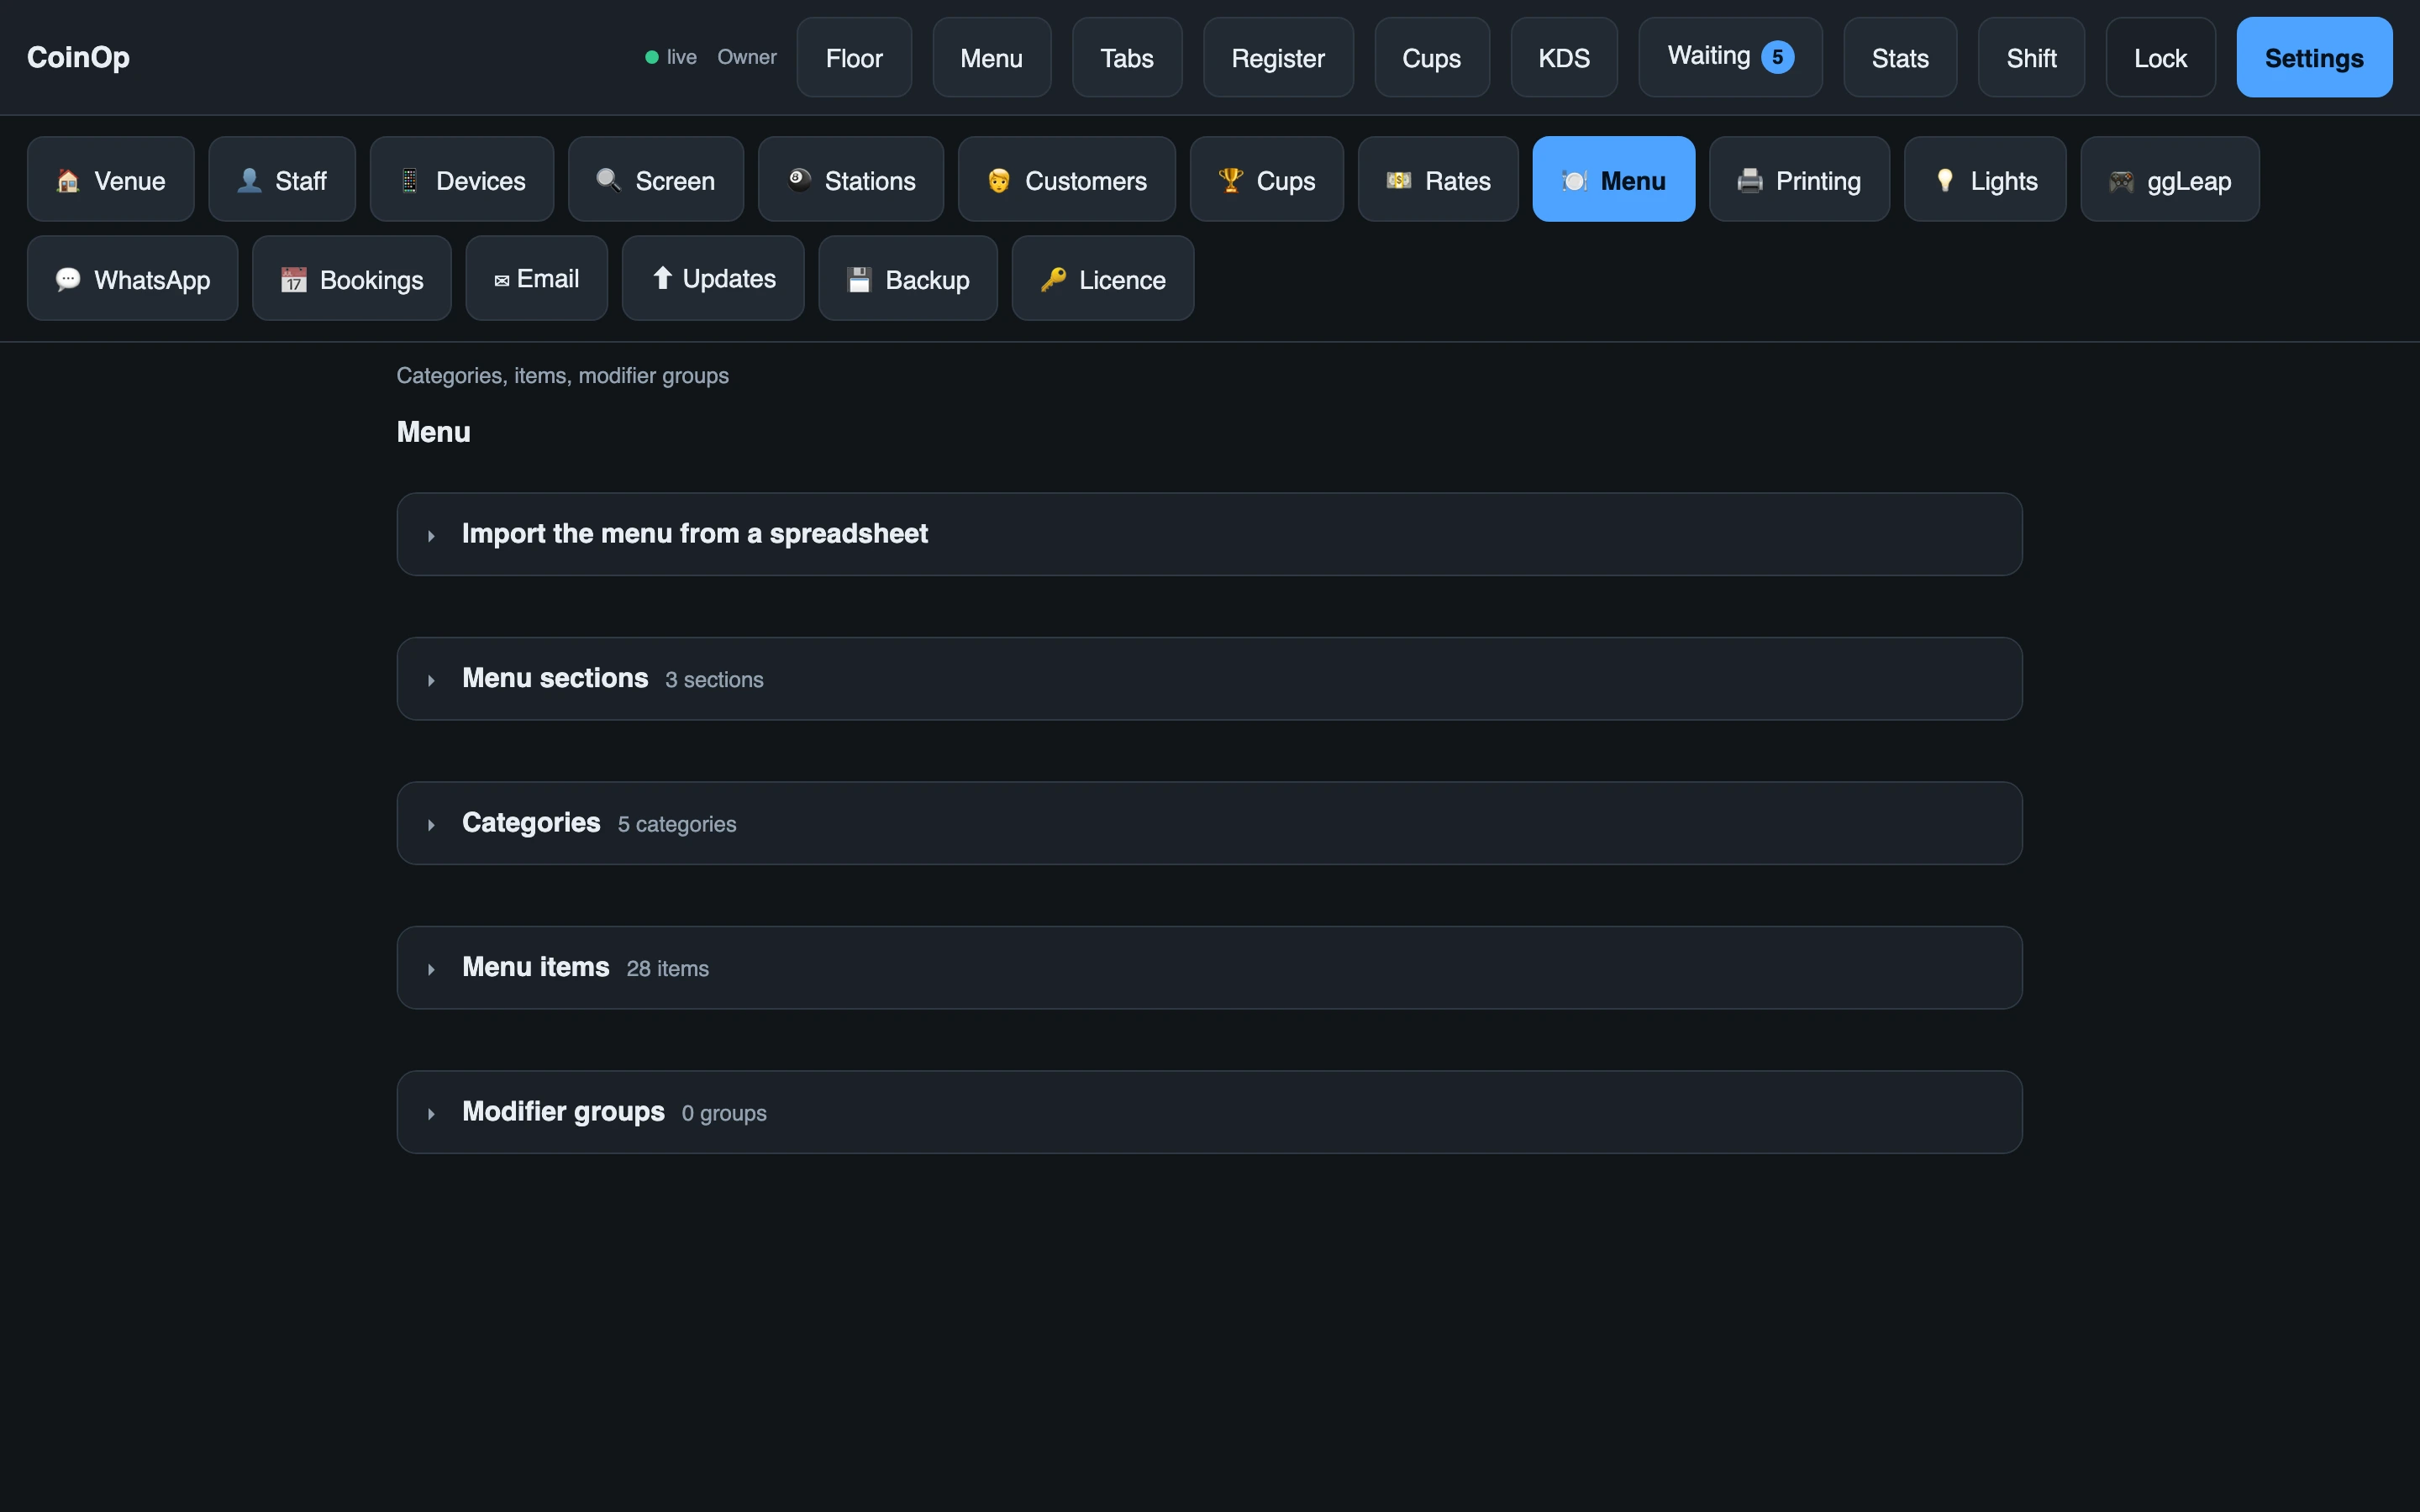This screenshot has width=2420, height=1512.
Task: Expand Import the menu from a spreadsheet
Action: [x=1209, y=534]
